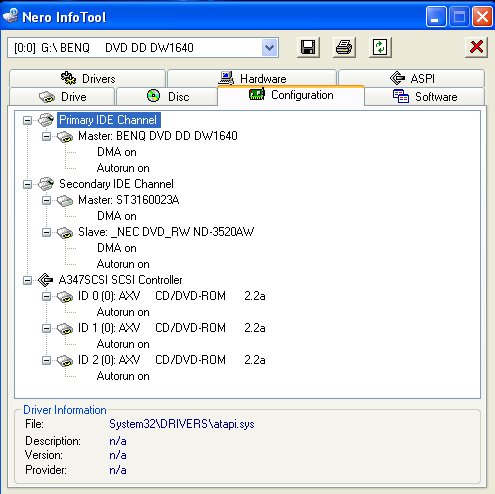
Task: Select the ID 2 (0): AXV CD/DVD-ROM row
Action: pos(172,360)
